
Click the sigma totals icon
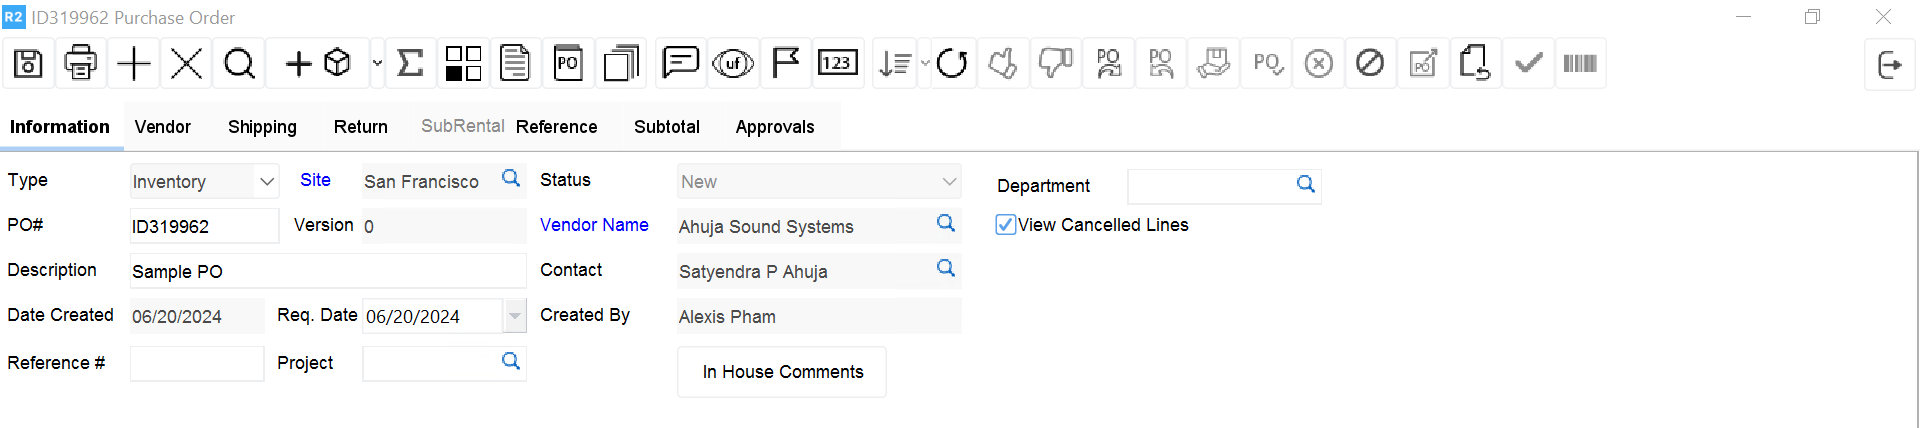[410, 64]
